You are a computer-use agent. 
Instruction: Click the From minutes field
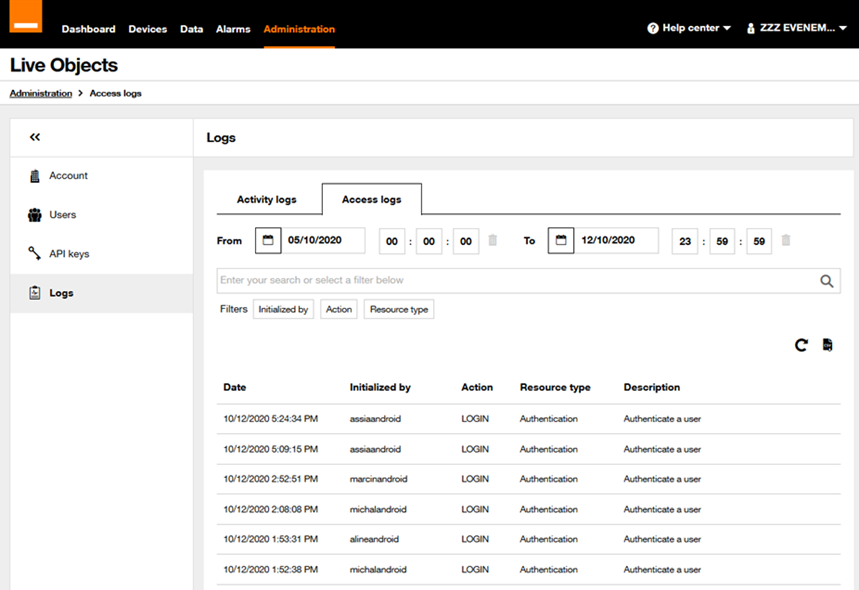429,241
